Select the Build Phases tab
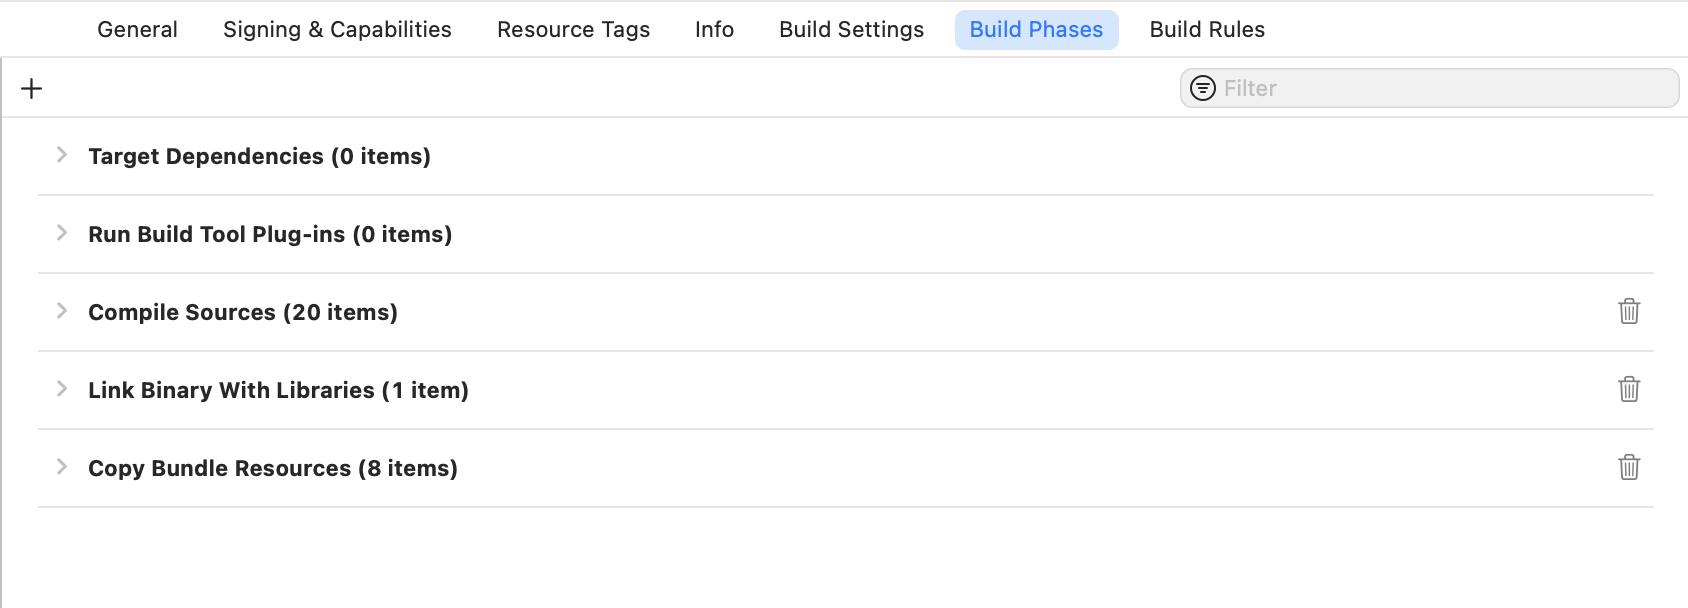This screenshot has height=608, width=1688. 1036,30
